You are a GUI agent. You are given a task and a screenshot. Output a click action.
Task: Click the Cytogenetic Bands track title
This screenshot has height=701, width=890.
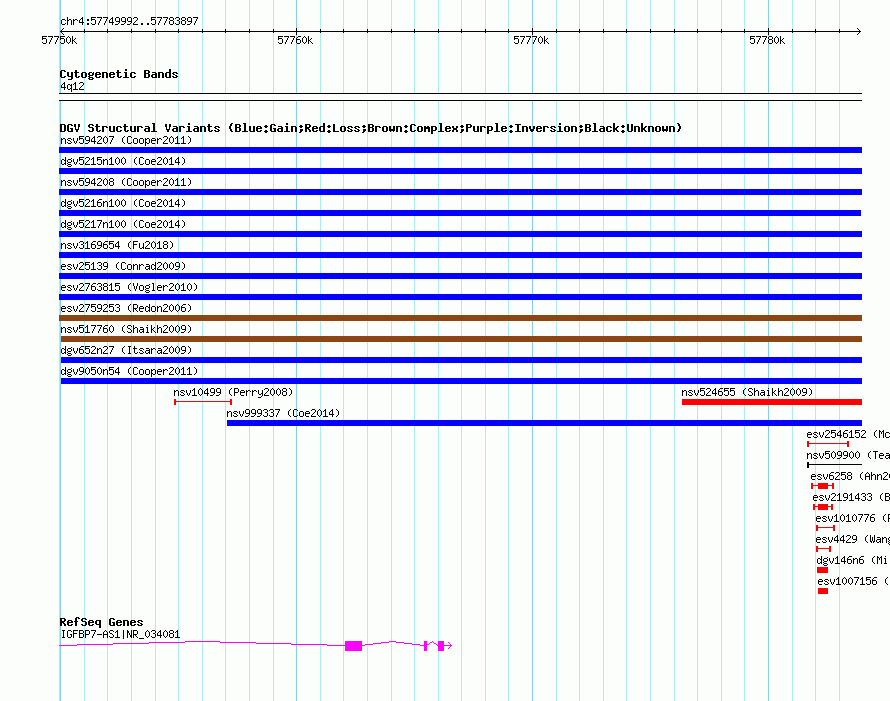click(x=119, y=74)
